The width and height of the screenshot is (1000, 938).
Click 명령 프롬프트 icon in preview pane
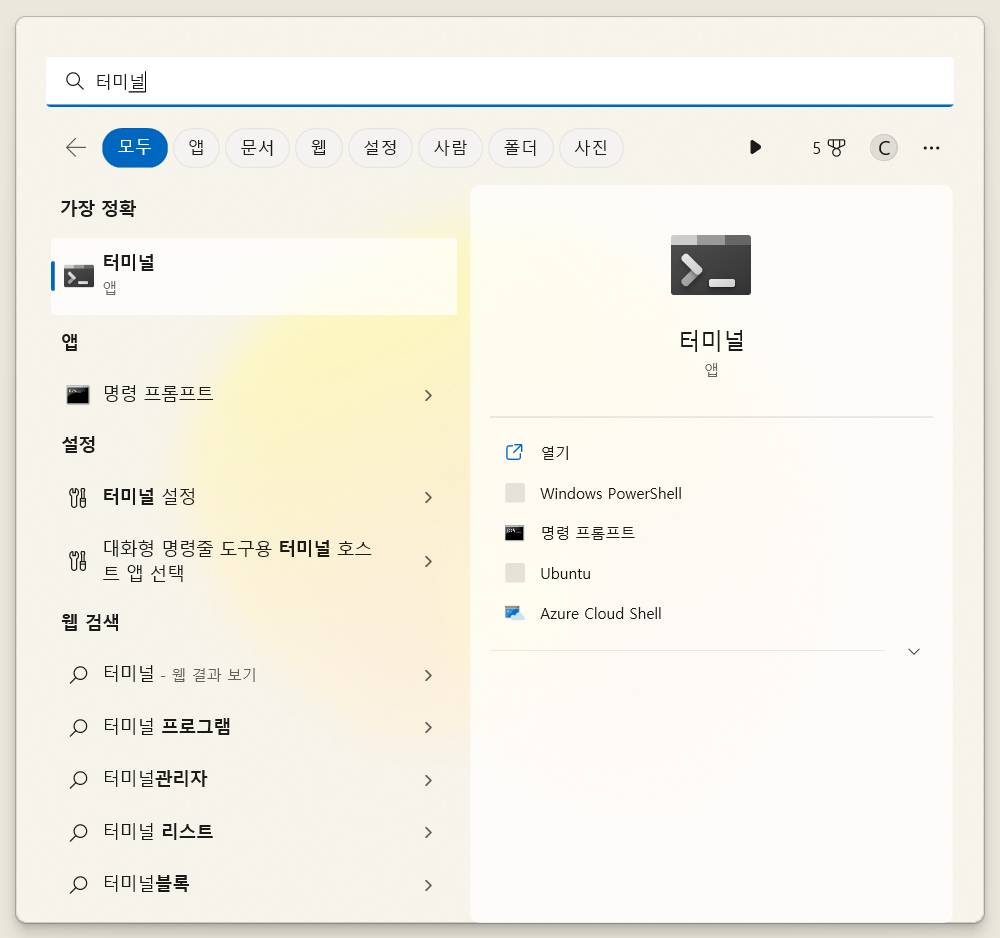(515, 533)
